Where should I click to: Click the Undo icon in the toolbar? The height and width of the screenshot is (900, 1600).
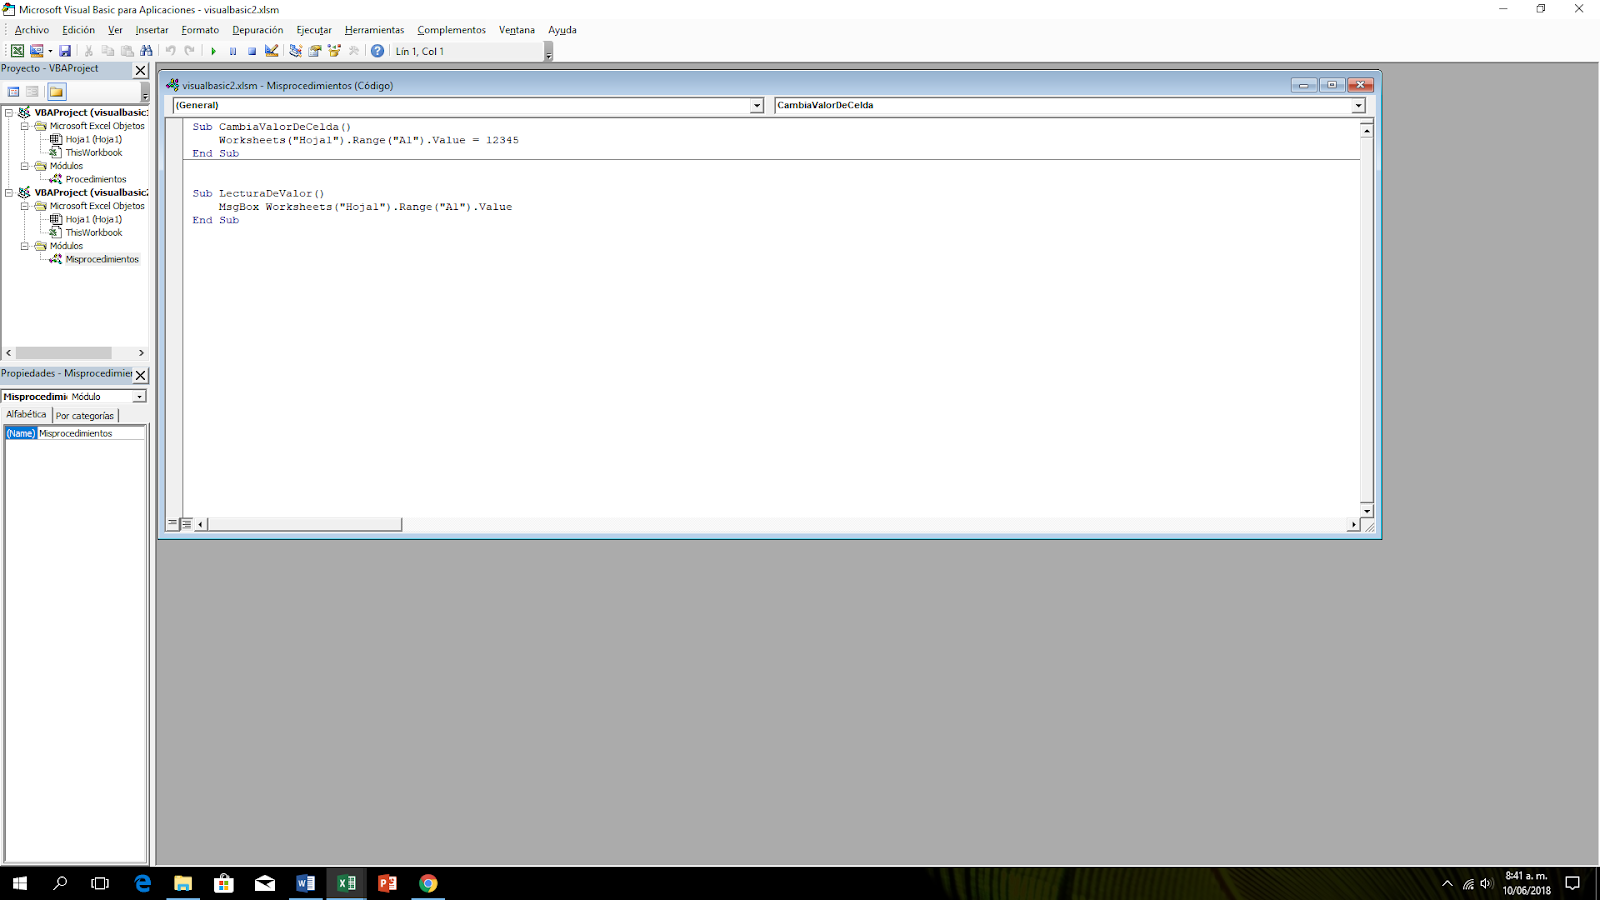click(x=171, y=51)
